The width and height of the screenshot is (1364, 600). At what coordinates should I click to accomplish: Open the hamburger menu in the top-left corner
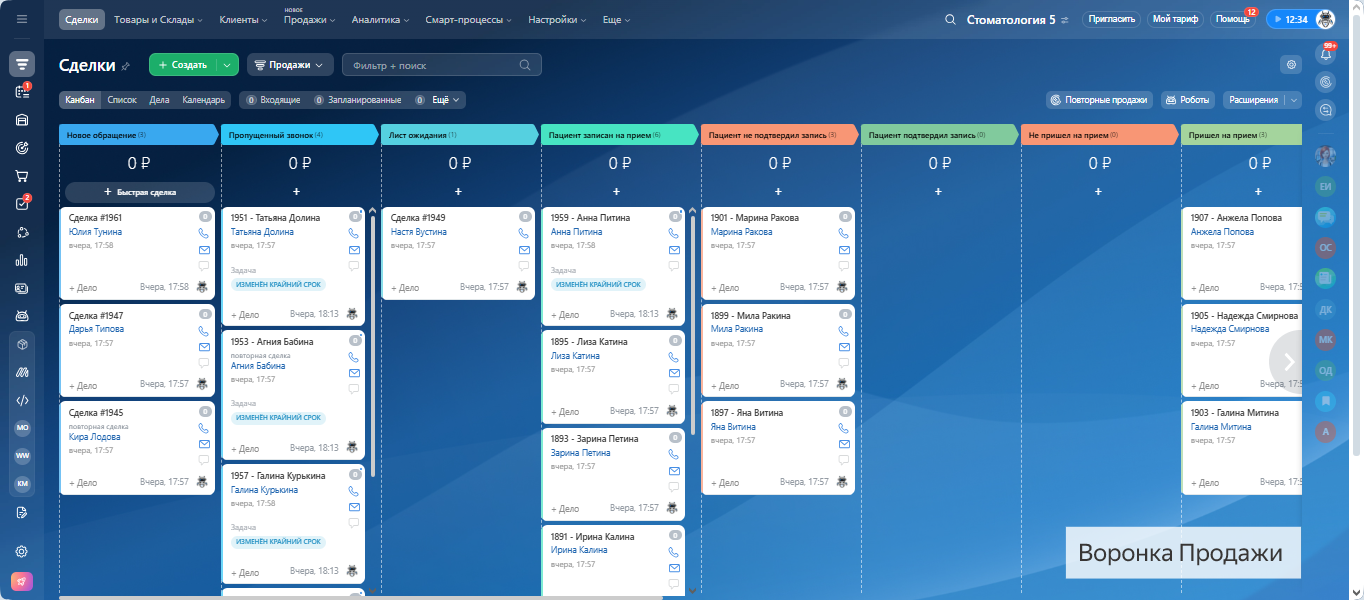[x=22, y=19]
